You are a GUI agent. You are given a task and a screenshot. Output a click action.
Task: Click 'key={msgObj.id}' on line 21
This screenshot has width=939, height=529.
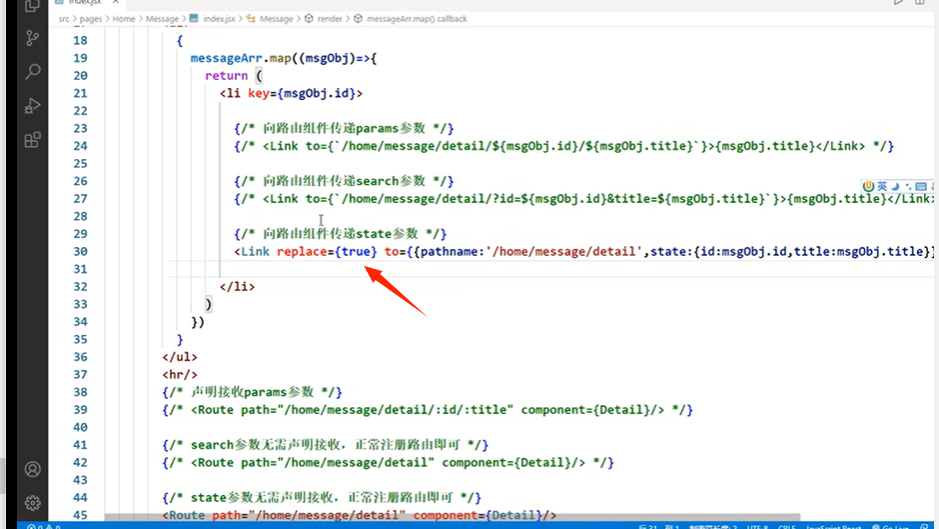[x=302, y=93]
